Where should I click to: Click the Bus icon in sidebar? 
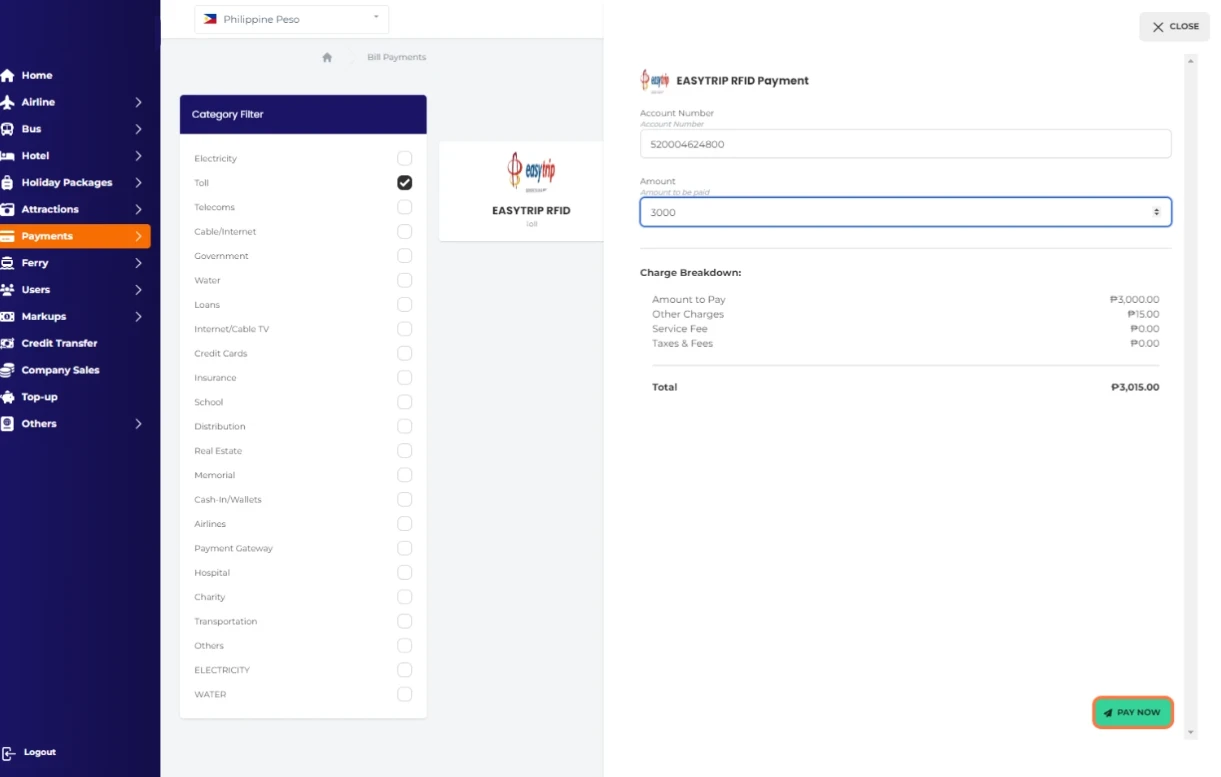8,129
